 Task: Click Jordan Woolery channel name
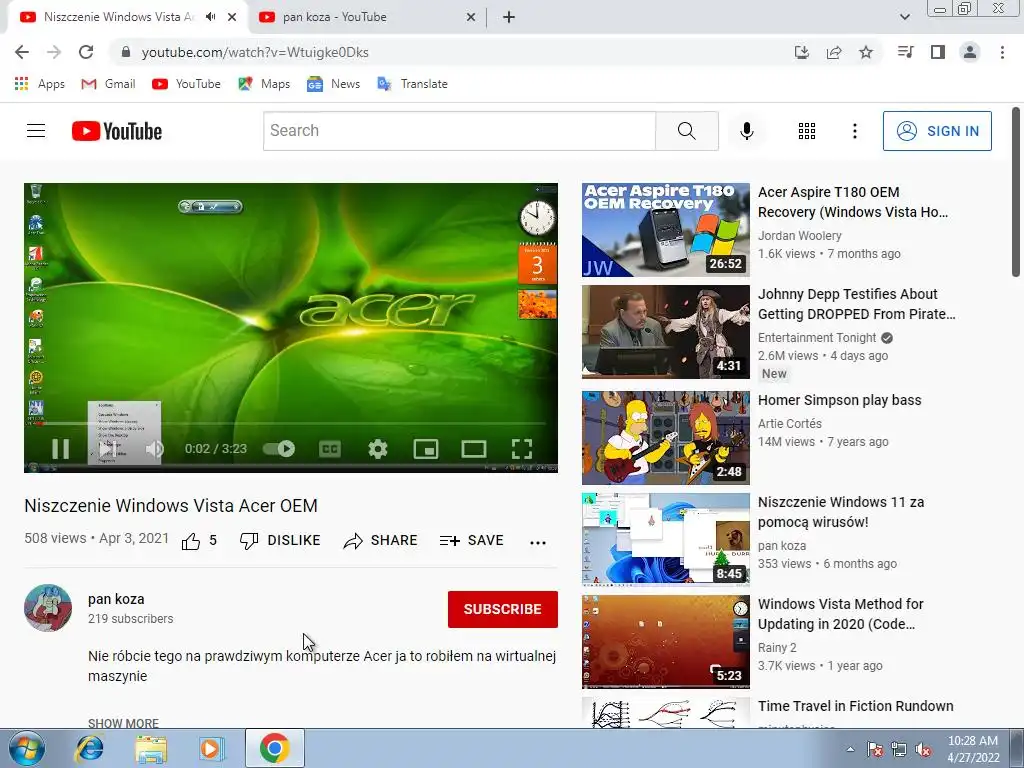click(799, 236)
